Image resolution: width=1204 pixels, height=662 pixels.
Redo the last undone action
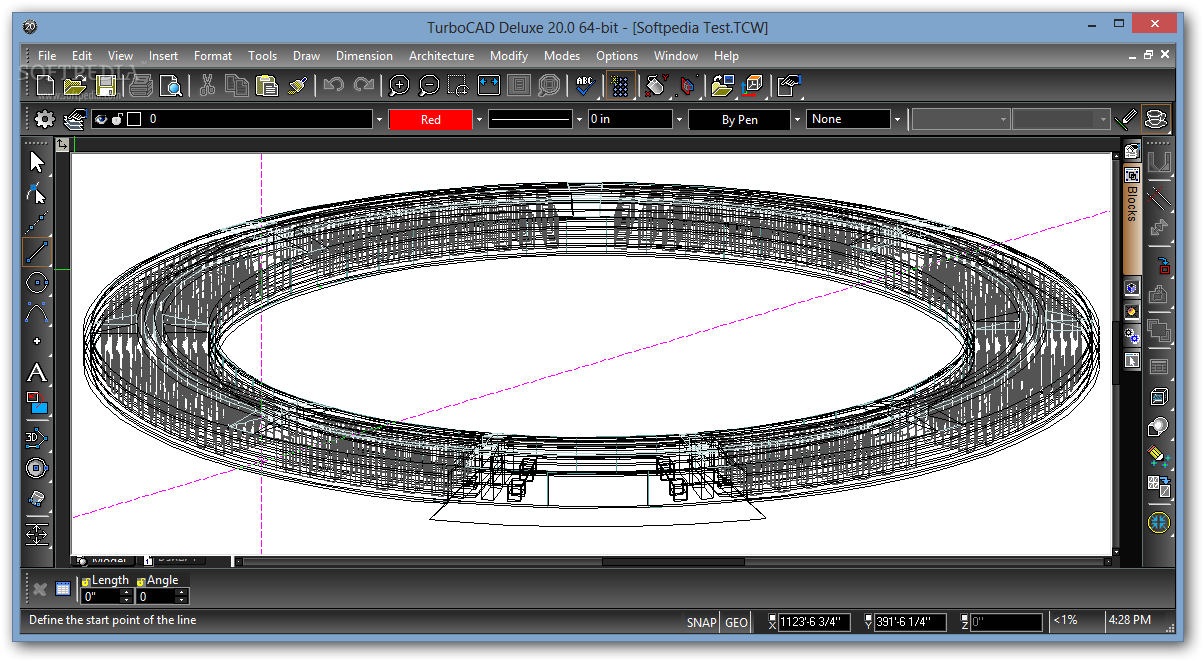click(x=364, y=86)
